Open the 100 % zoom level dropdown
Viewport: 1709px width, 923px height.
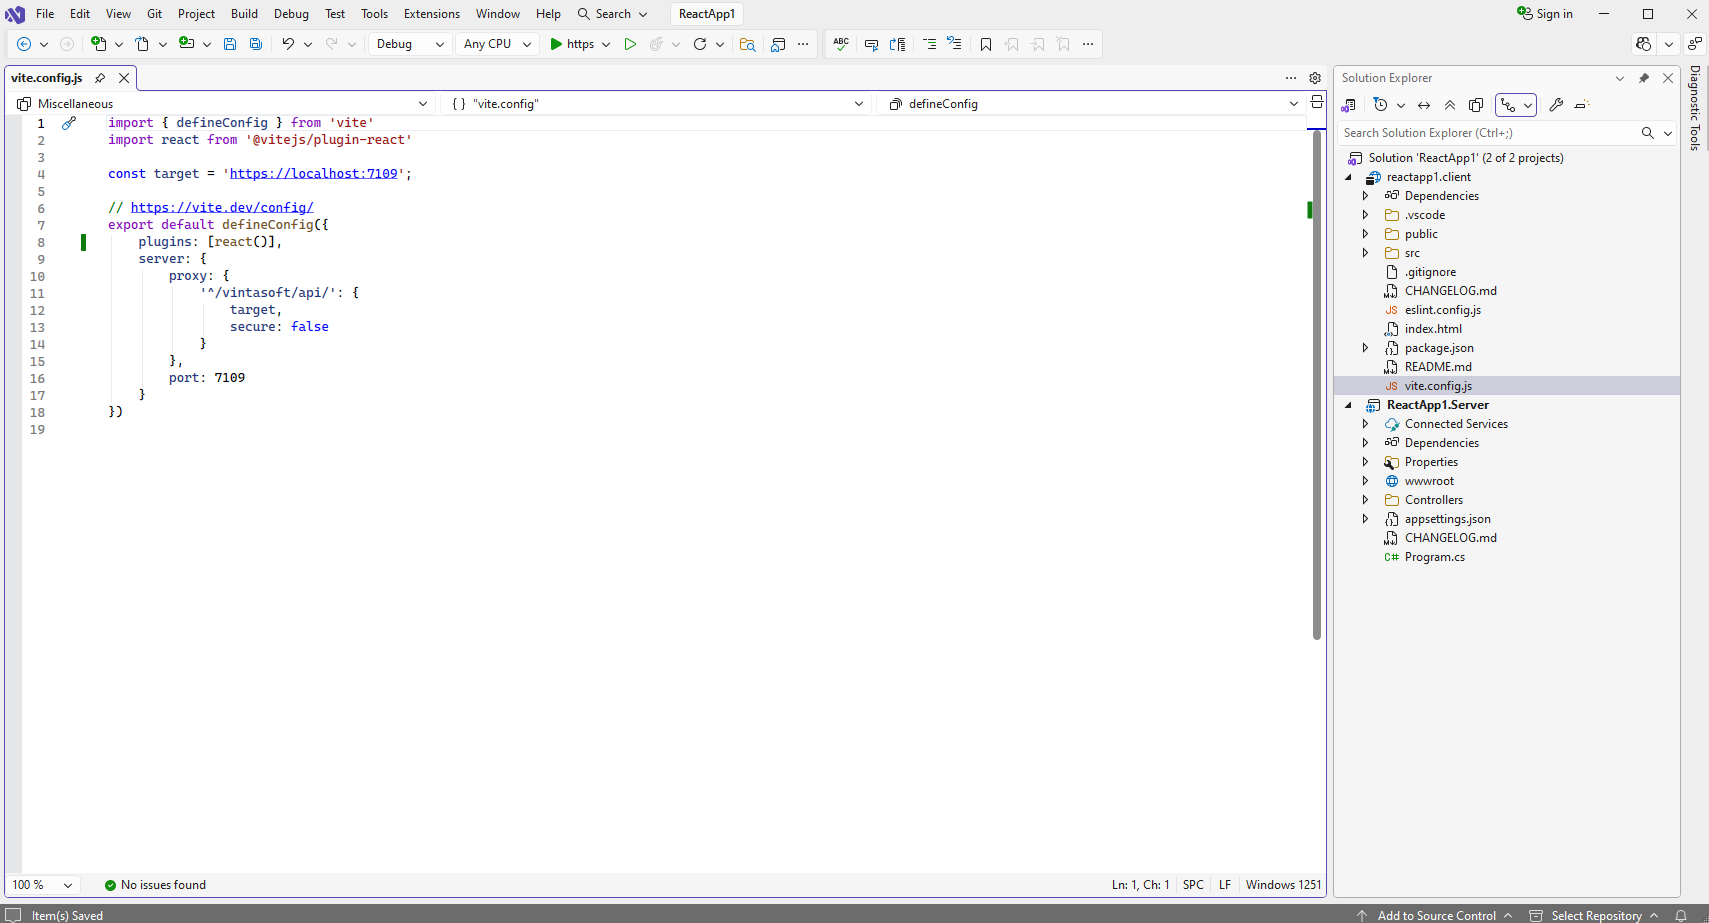pos(42,885)
